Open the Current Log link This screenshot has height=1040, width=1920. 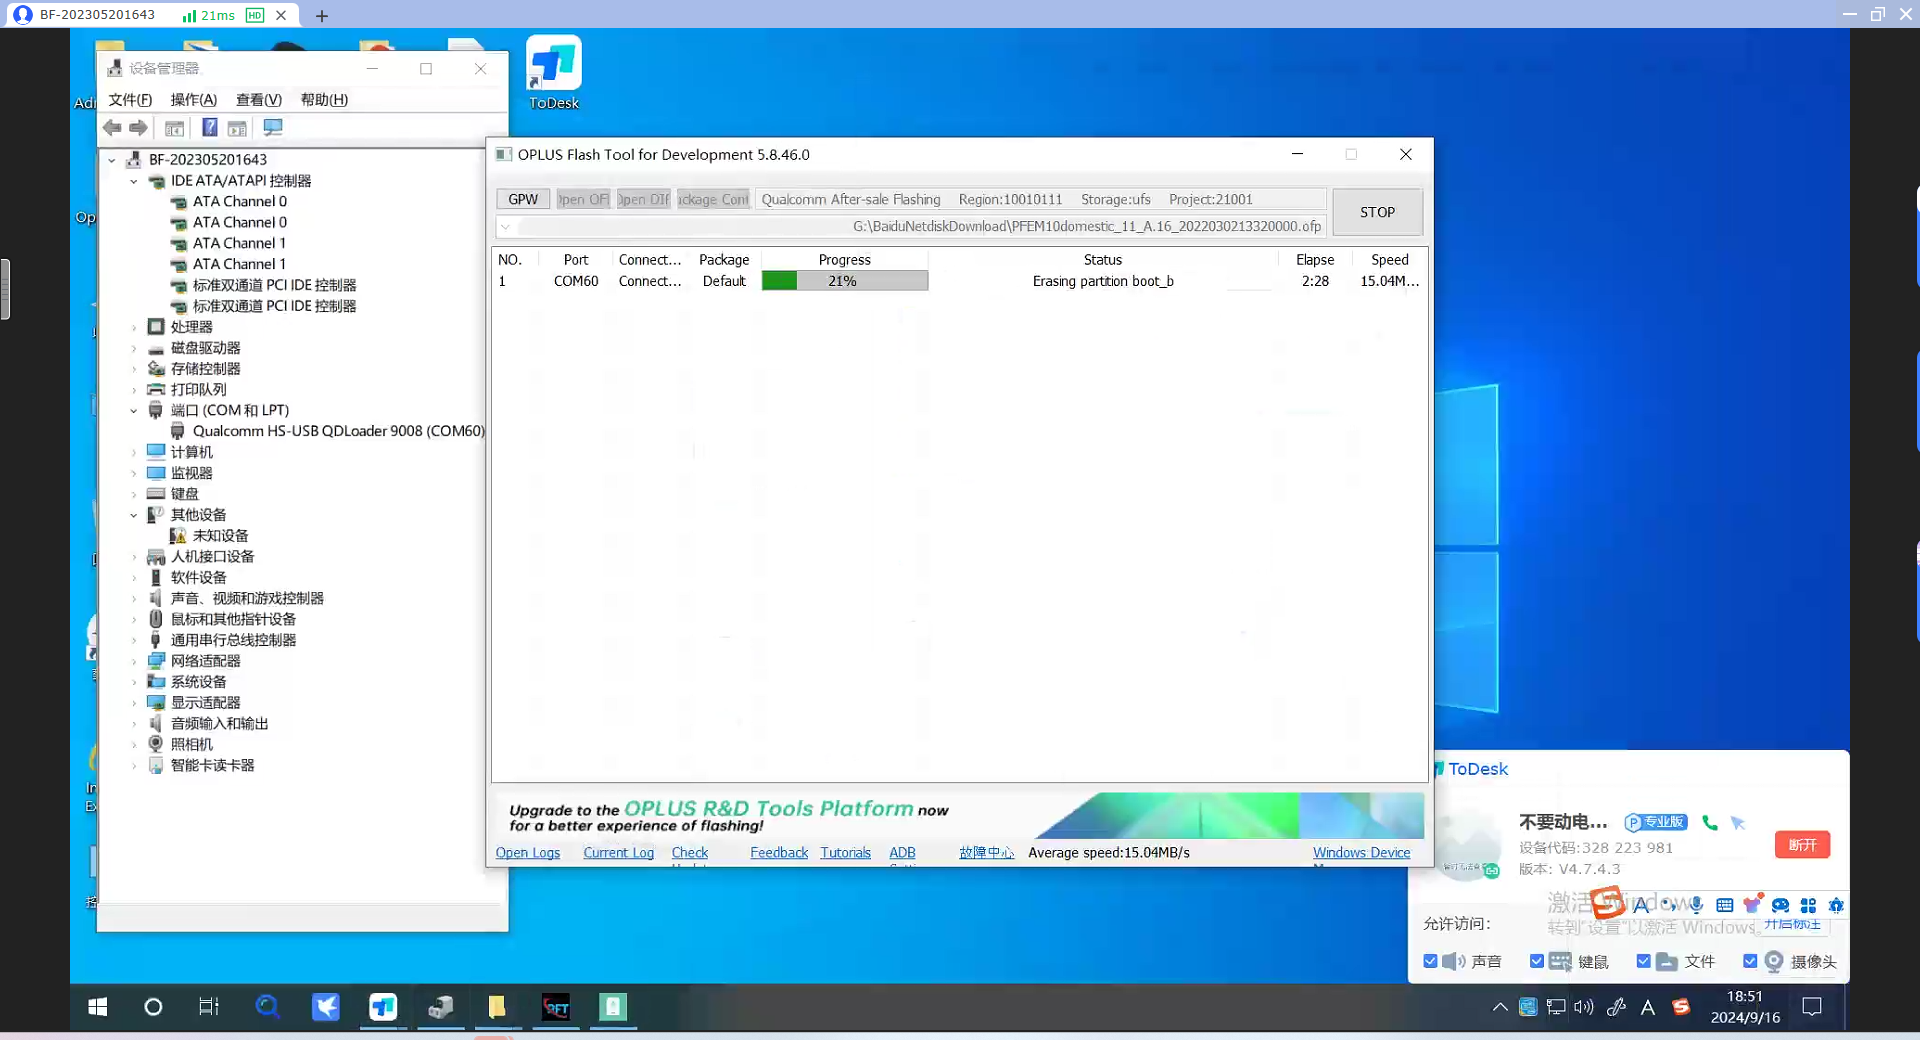tap(619, 853)
